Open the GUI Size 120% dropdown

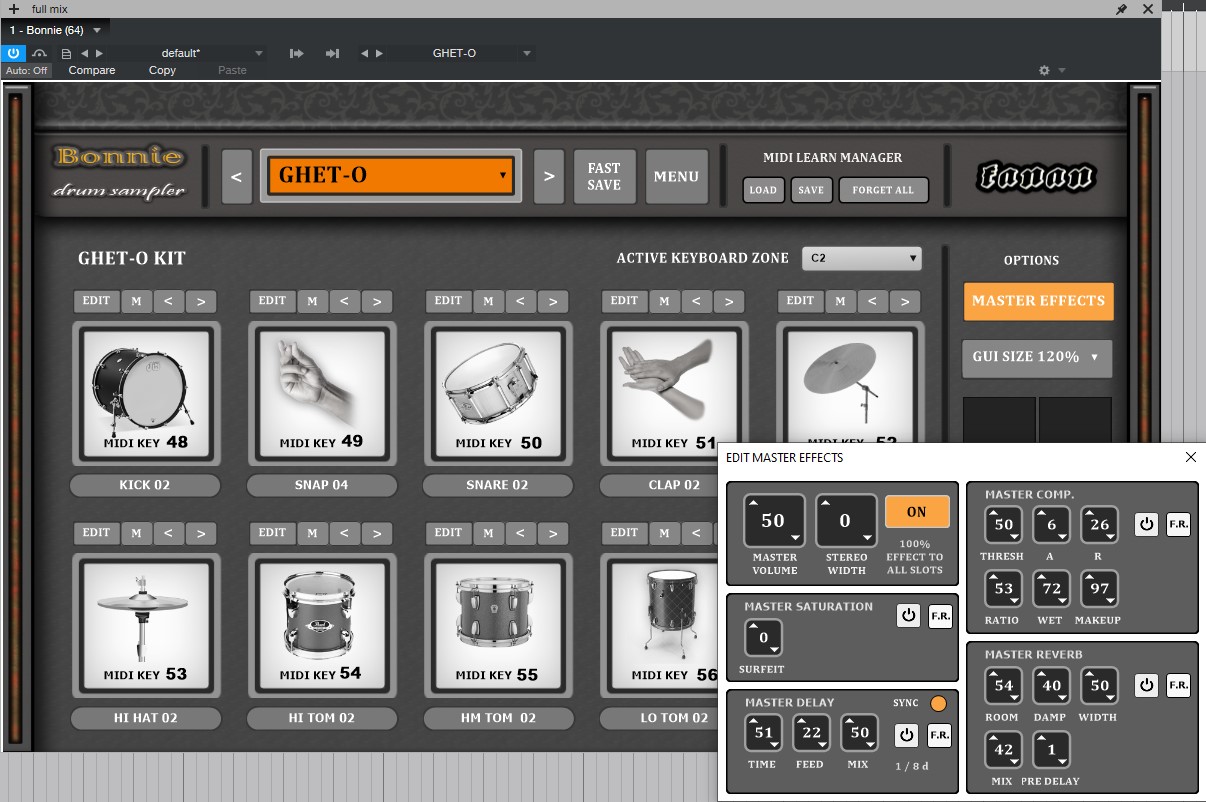coord(1036,357)
